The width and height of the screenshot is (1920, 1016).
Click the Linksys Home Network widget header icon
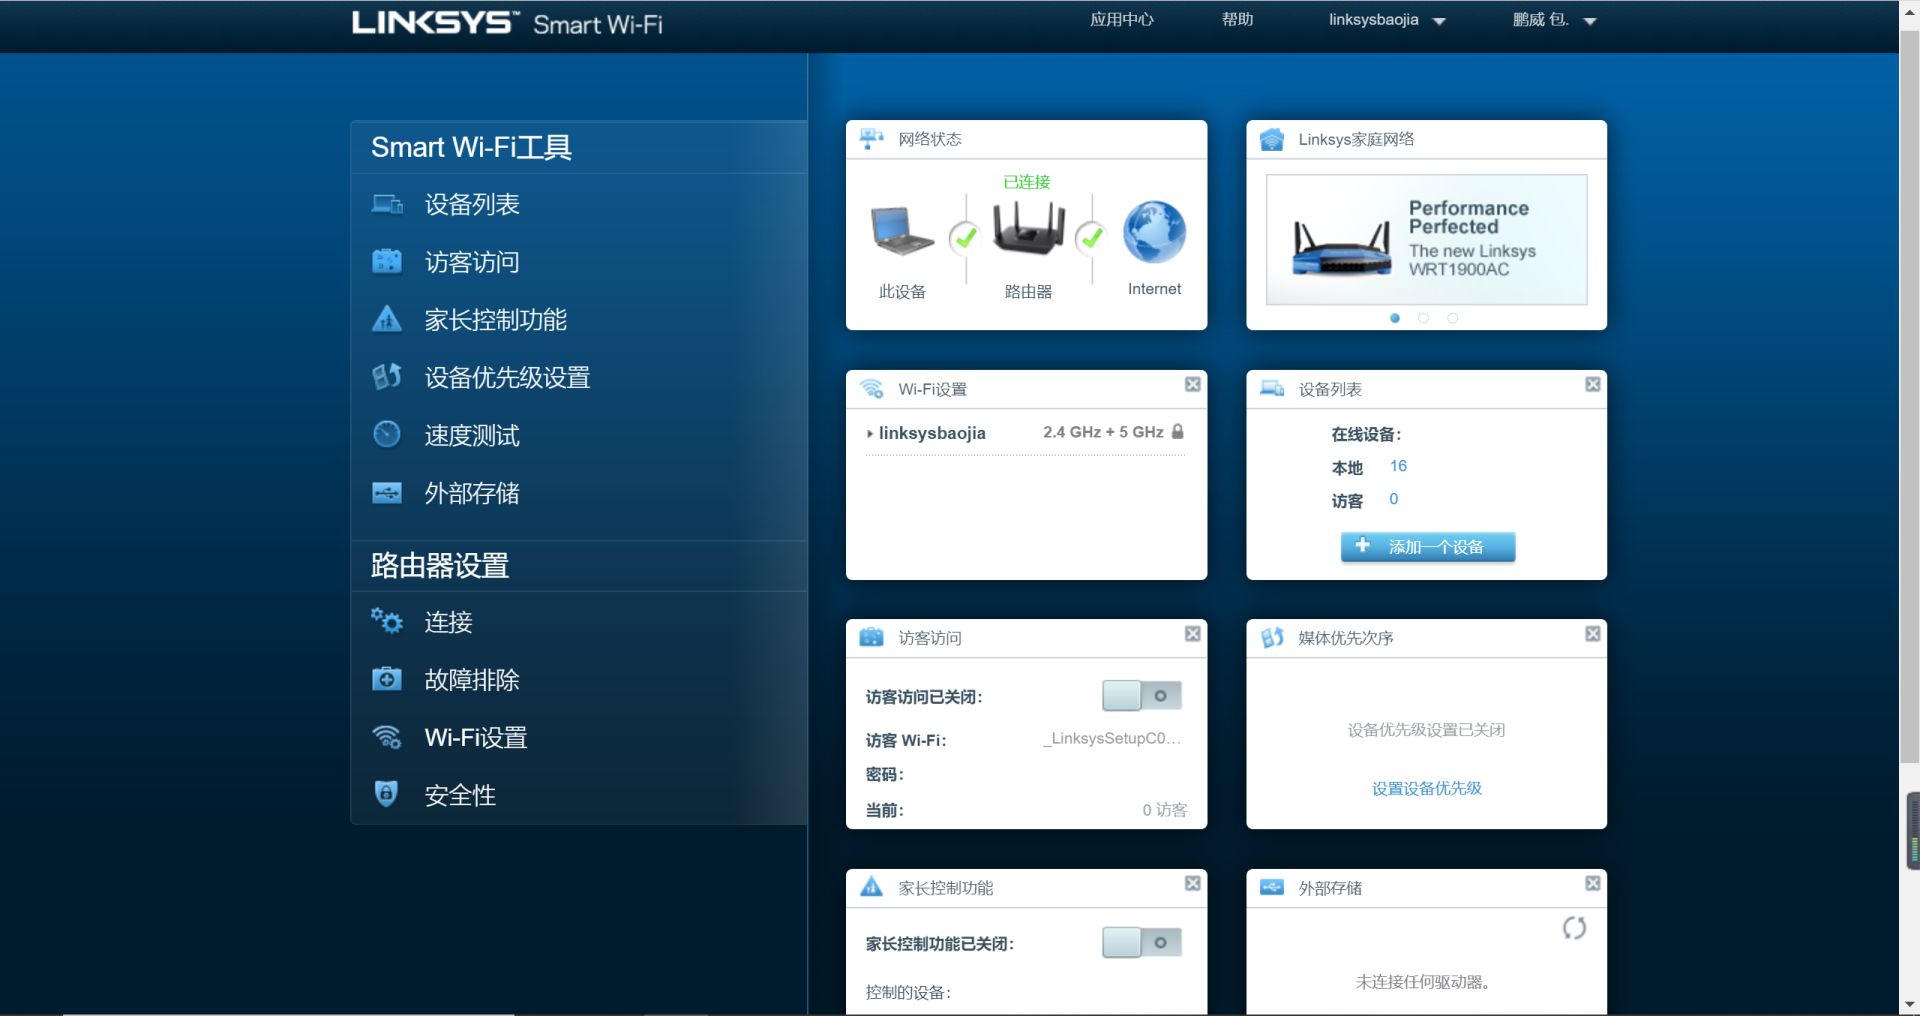1272,139
